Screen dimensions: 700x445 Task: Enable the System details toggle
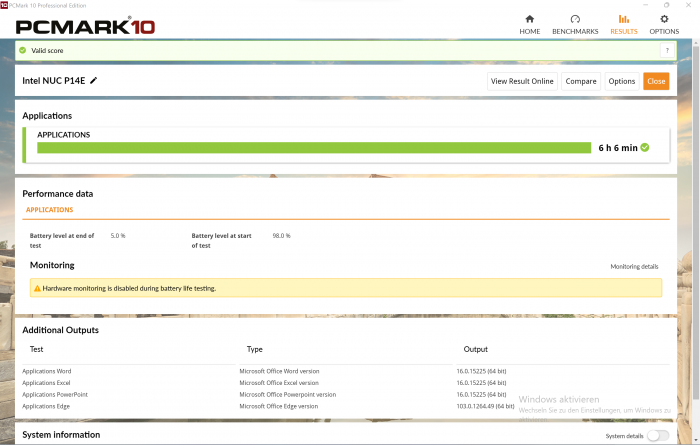657,436
